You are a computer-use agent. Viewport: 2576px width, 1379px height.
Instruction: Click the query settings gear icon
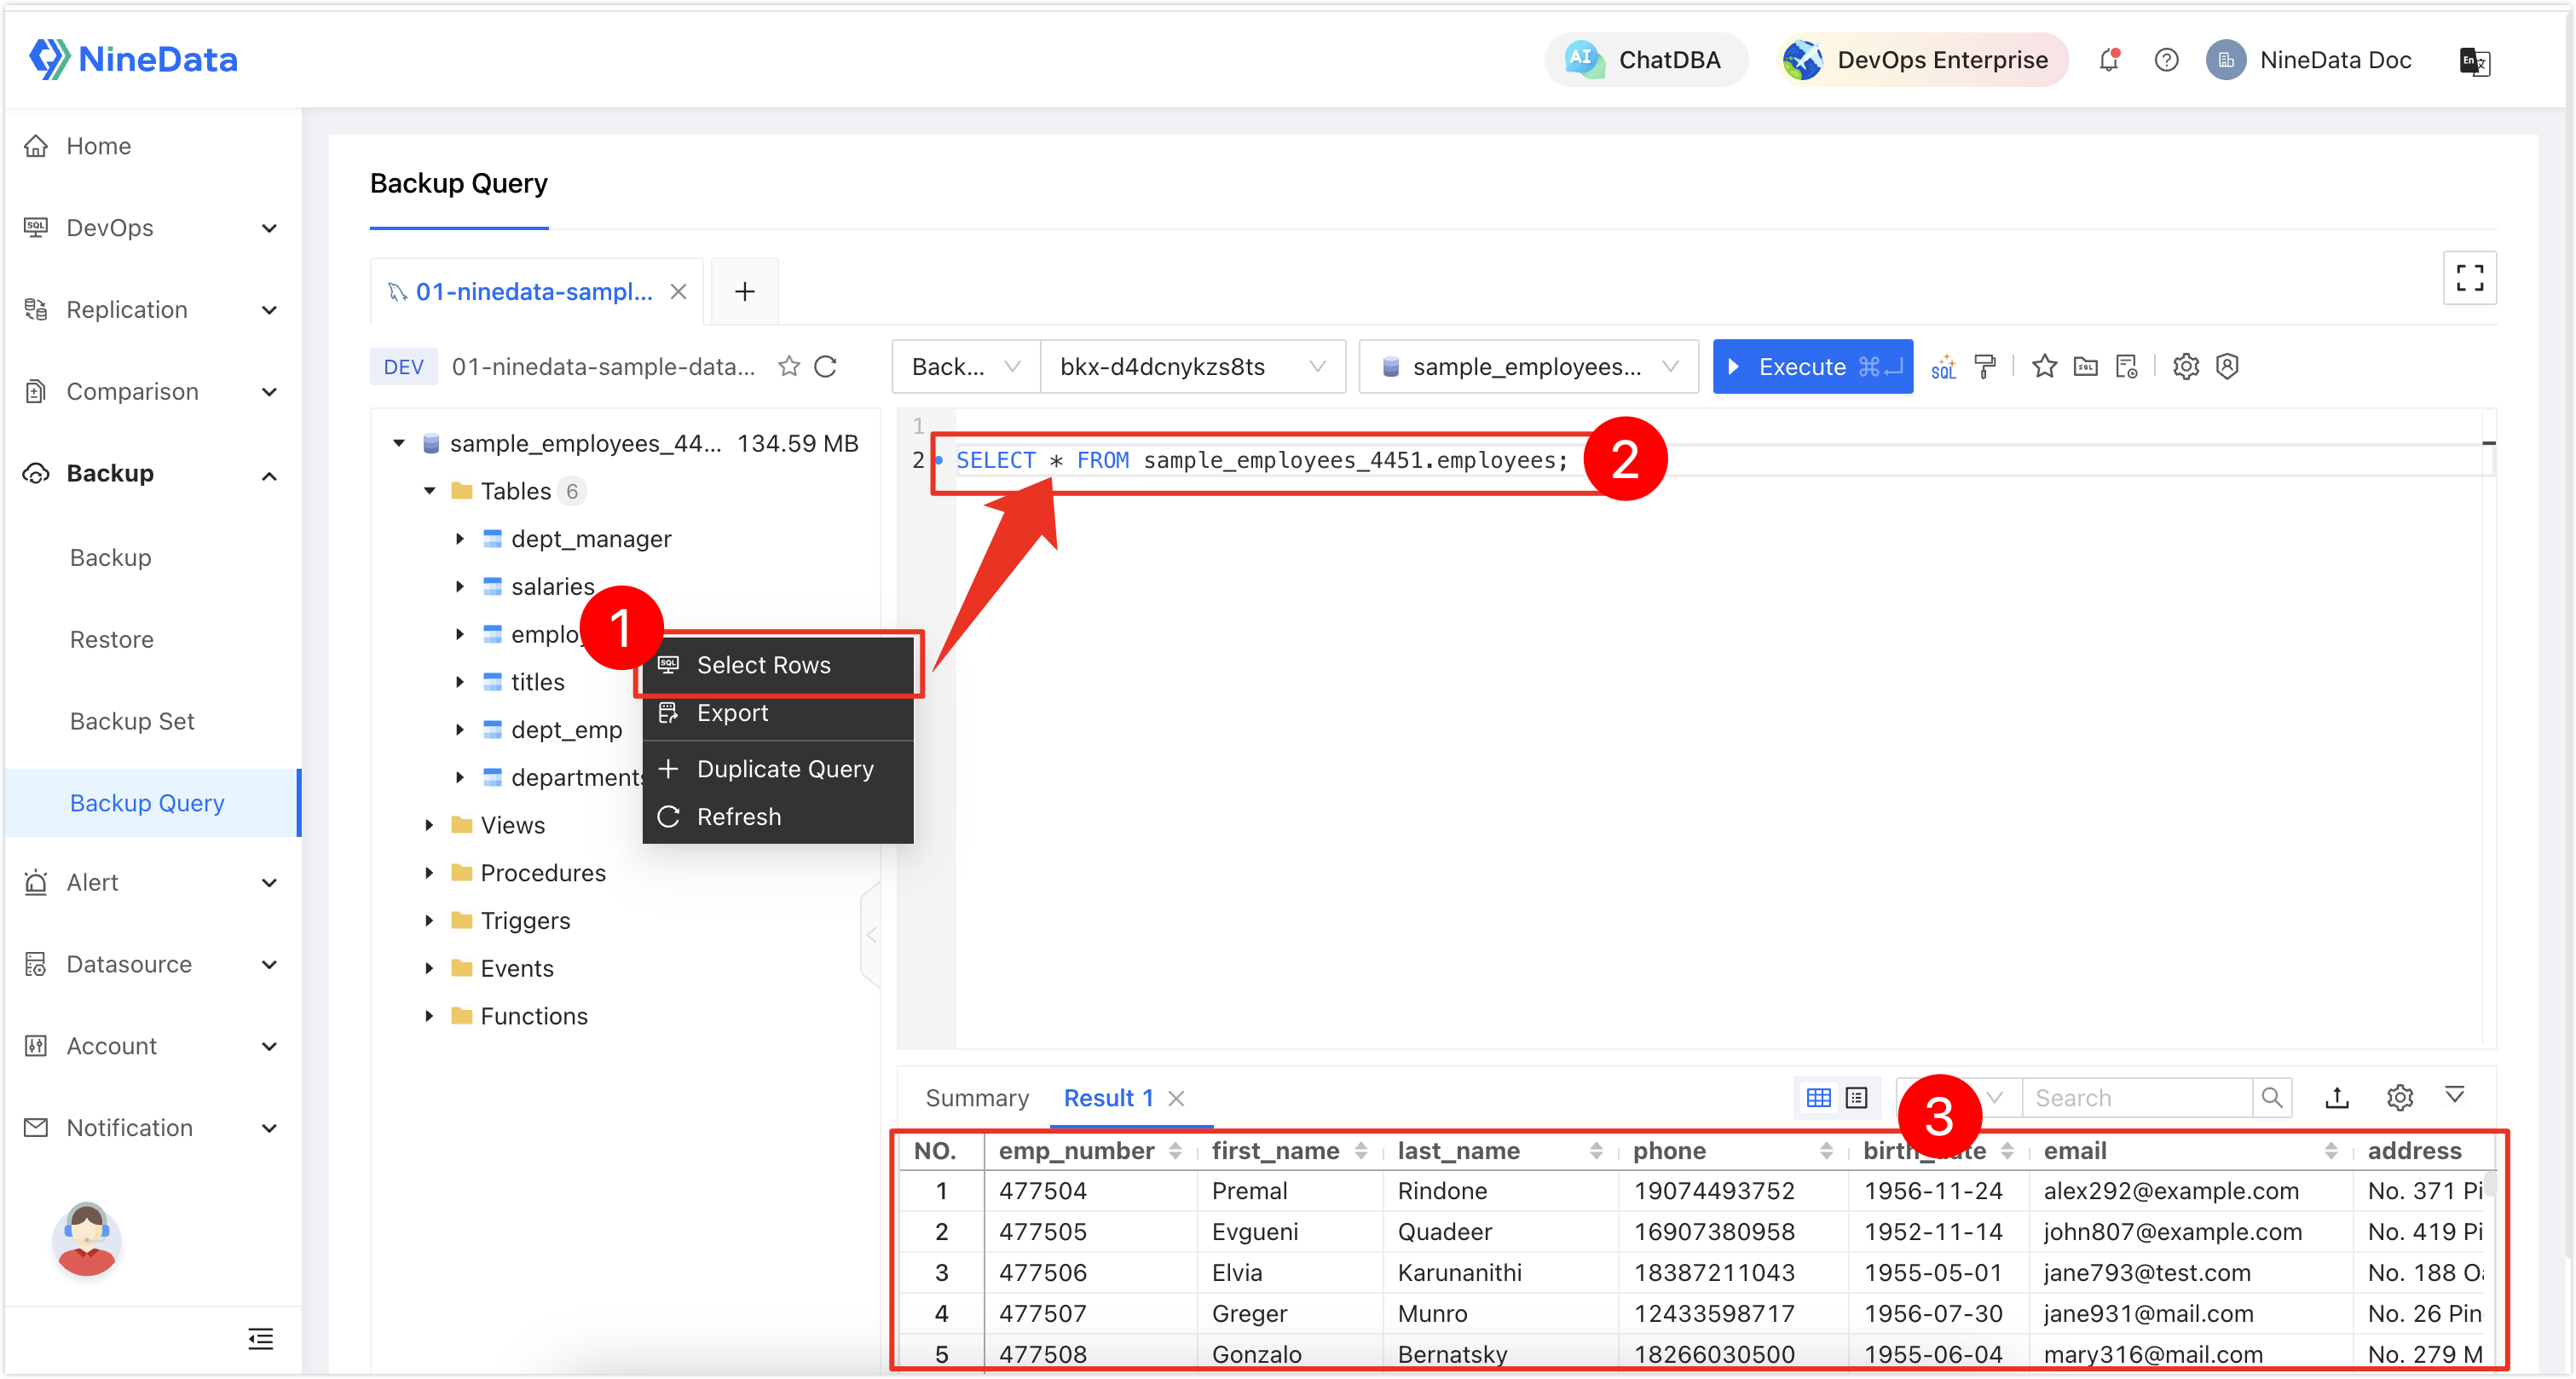2187,366
